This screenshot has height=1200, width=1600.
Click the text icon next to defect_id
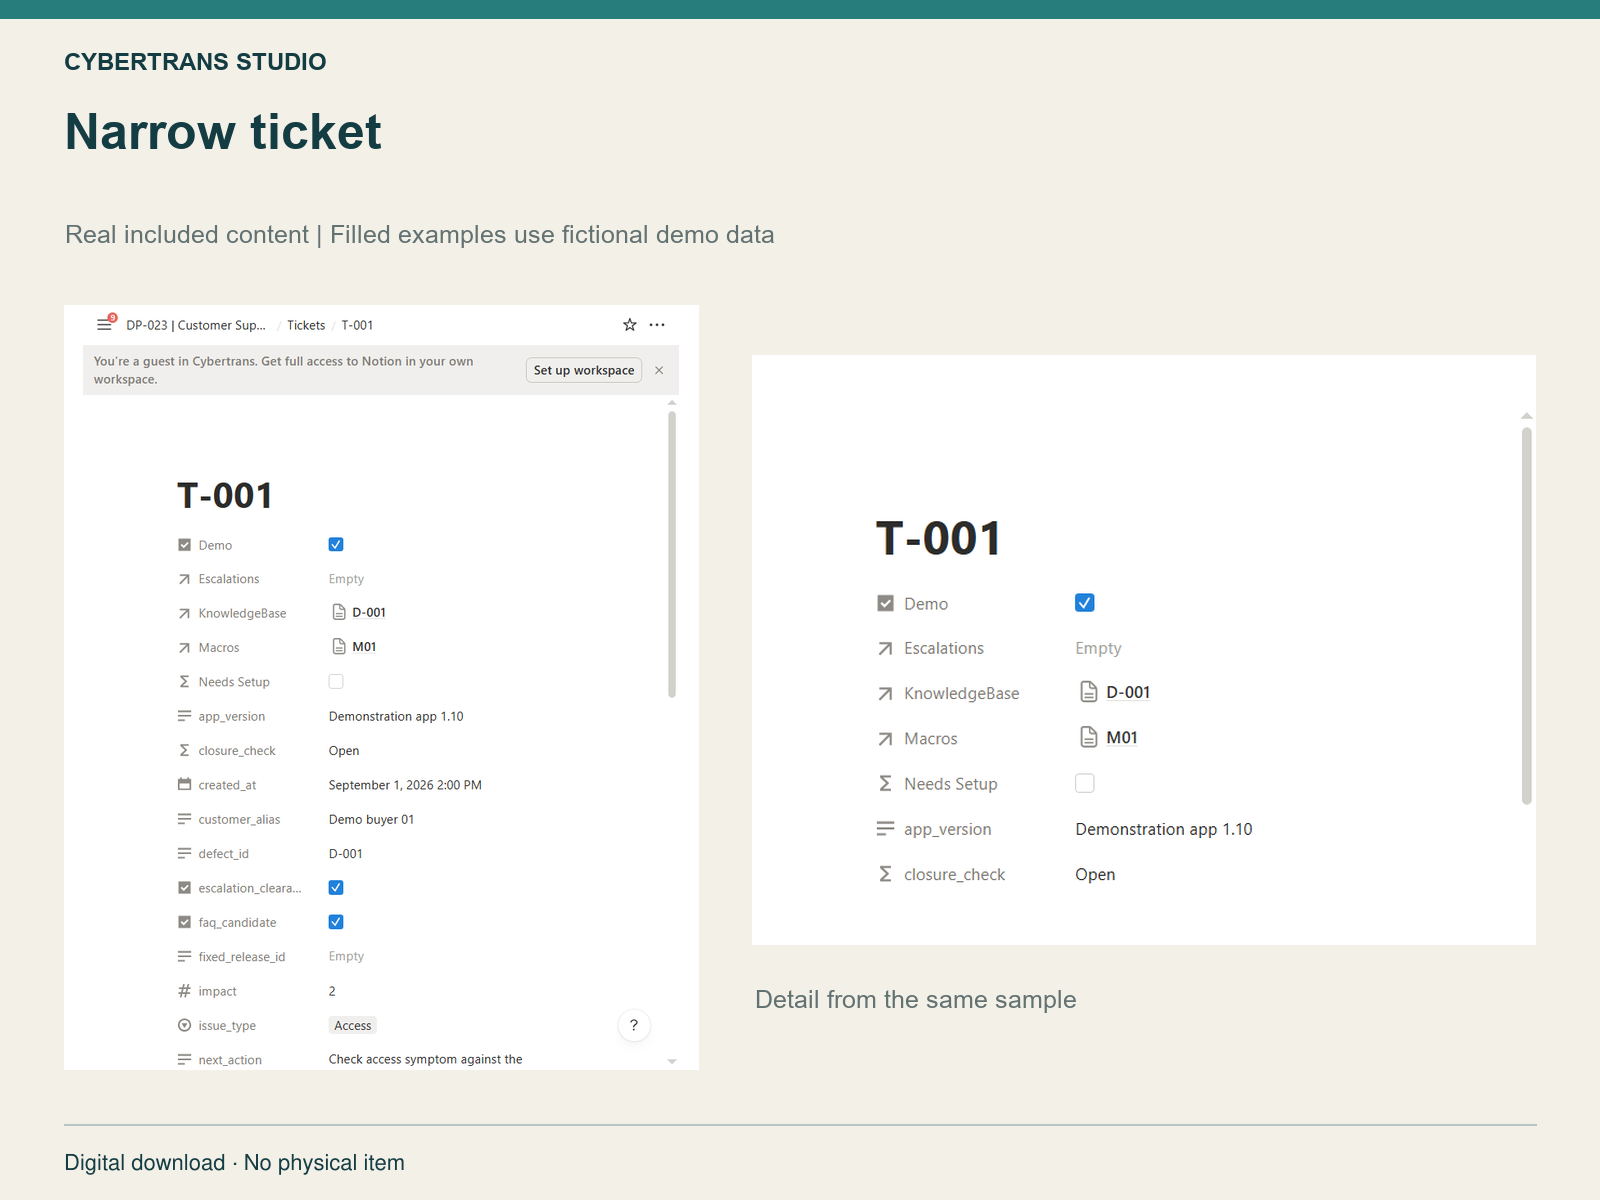pos(184,853)
